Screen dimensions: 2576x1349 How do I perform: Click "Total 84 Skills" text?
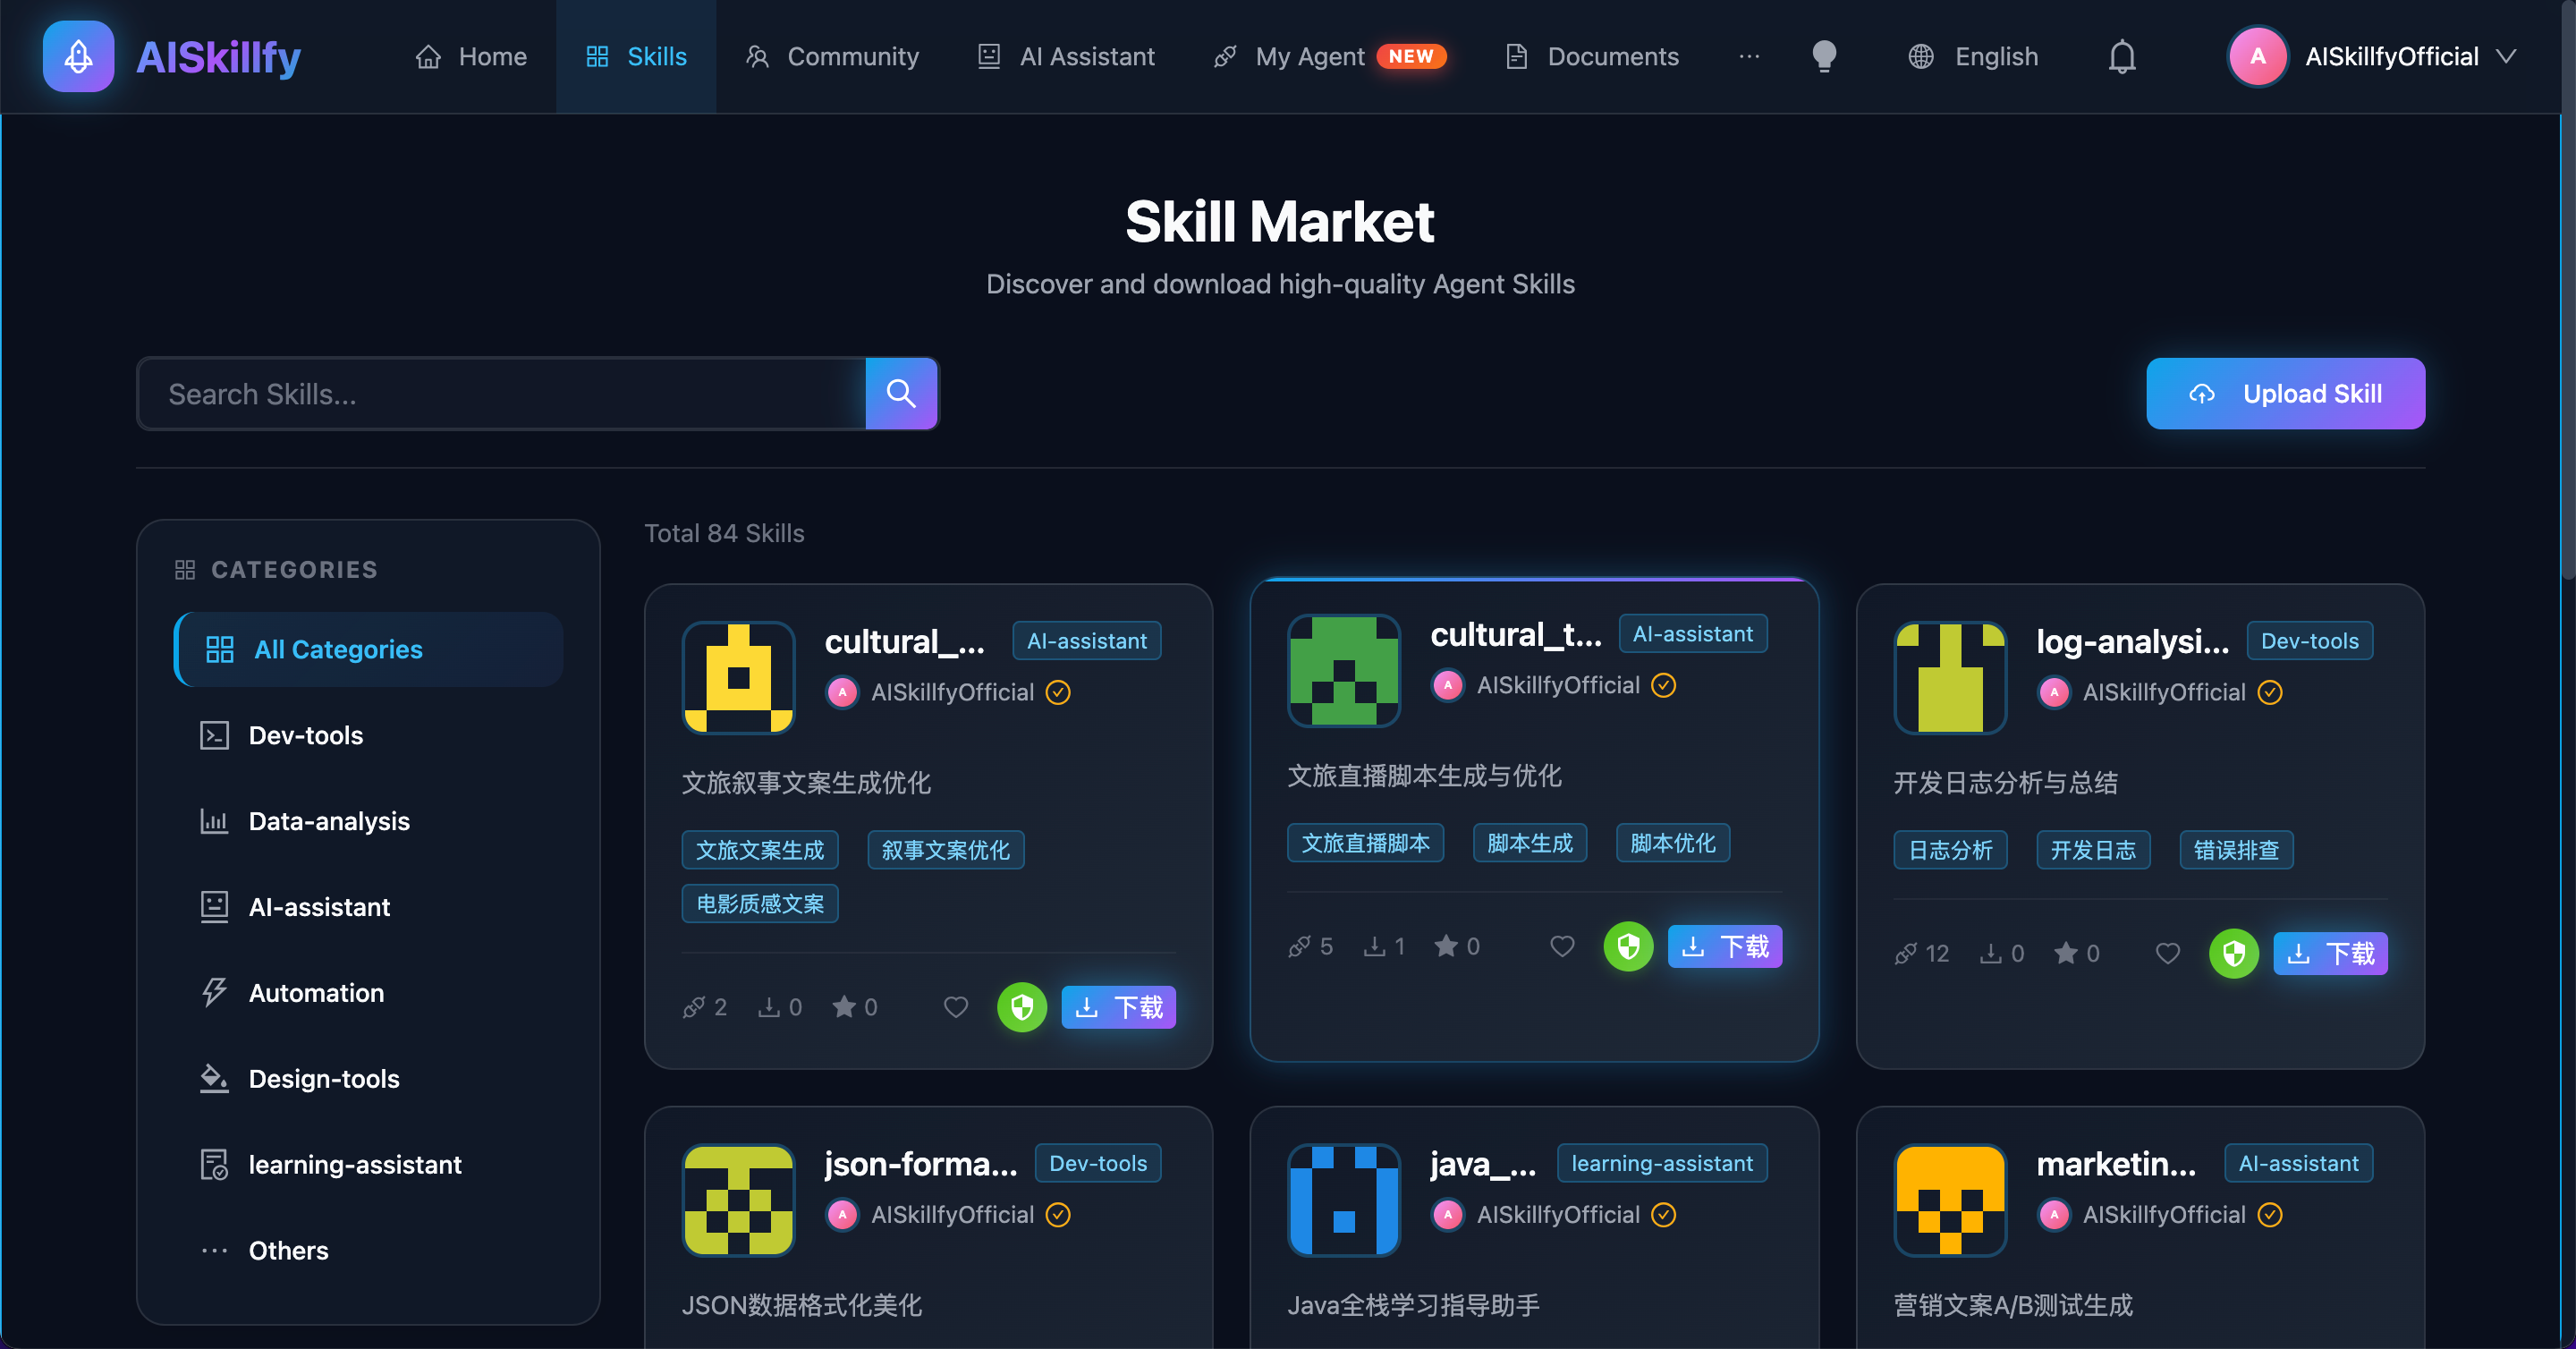pyautogui.click(x=724, y=533)
